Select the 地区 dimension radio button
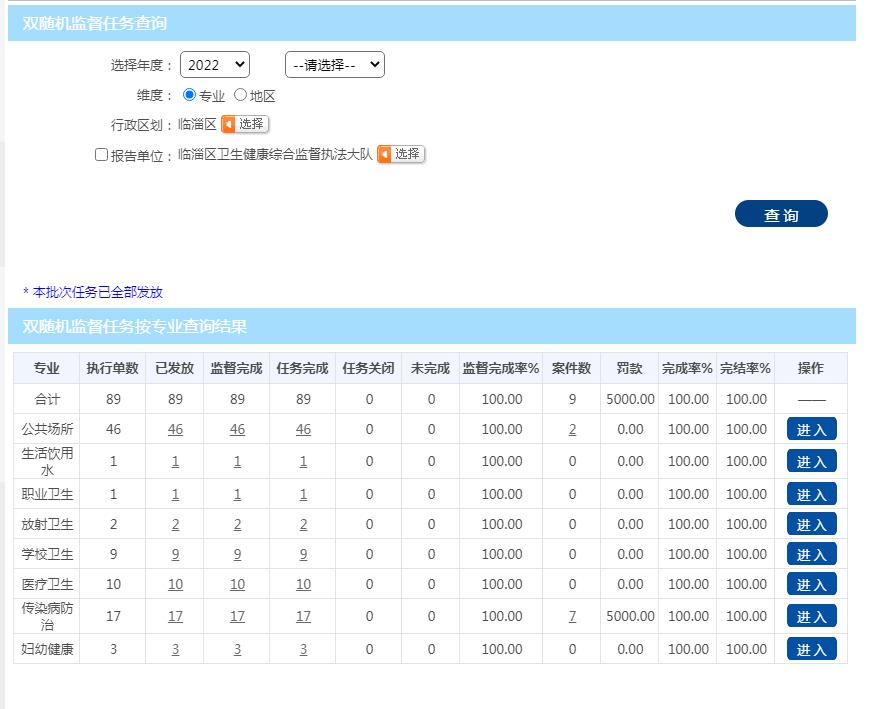This screenshot has width=879, height=709. tap(240, 95)
